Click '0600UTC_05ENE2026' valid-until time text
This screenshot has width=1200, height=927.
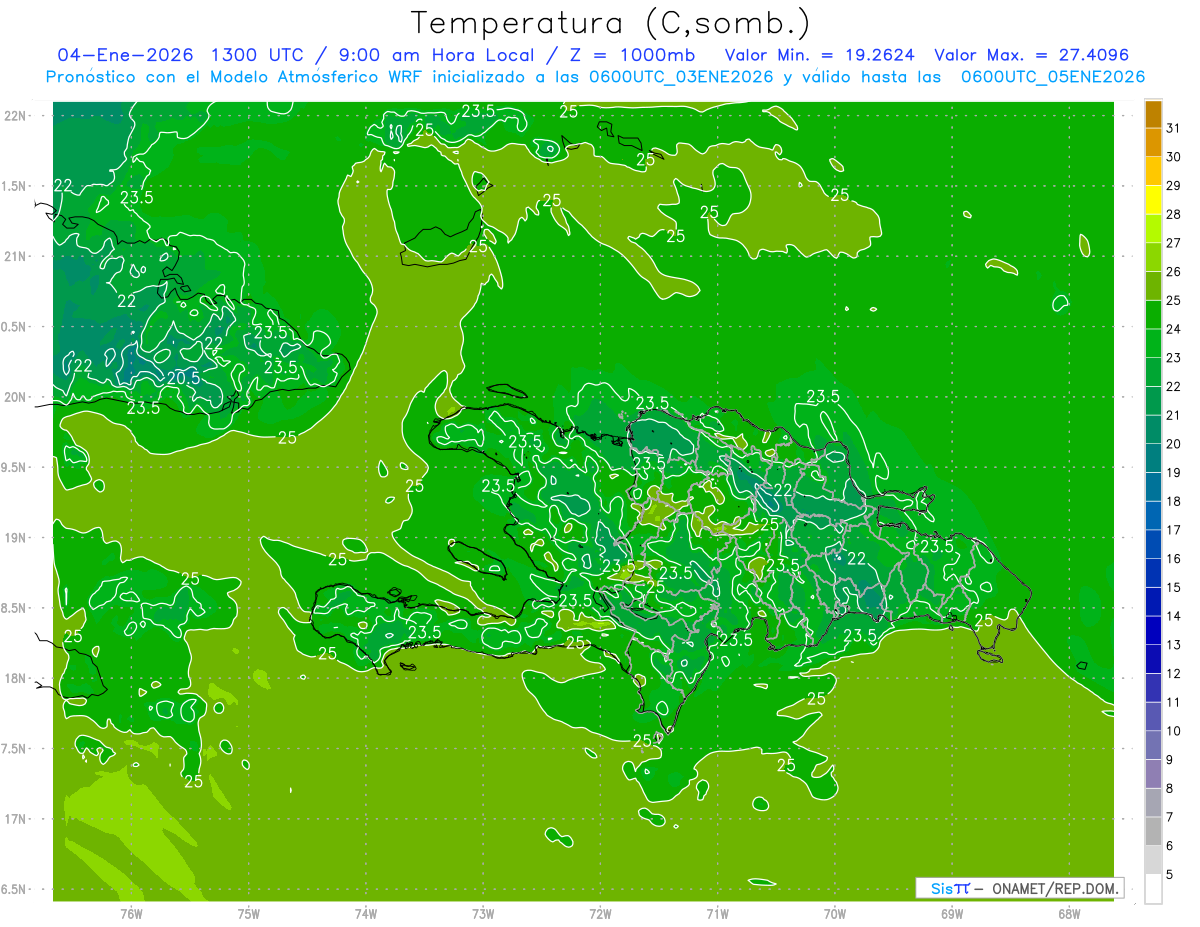(1053, 77)
